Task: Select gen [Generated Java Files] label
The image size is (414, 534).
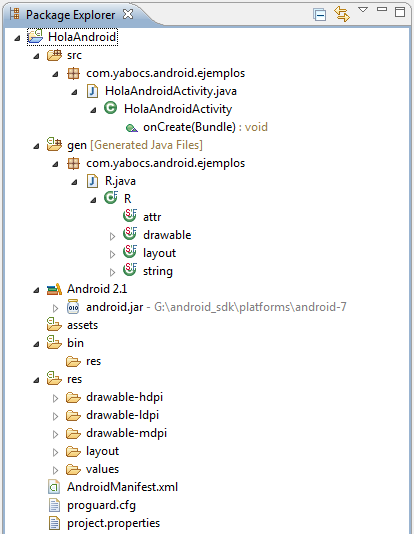Action: (x=135, y=145)
